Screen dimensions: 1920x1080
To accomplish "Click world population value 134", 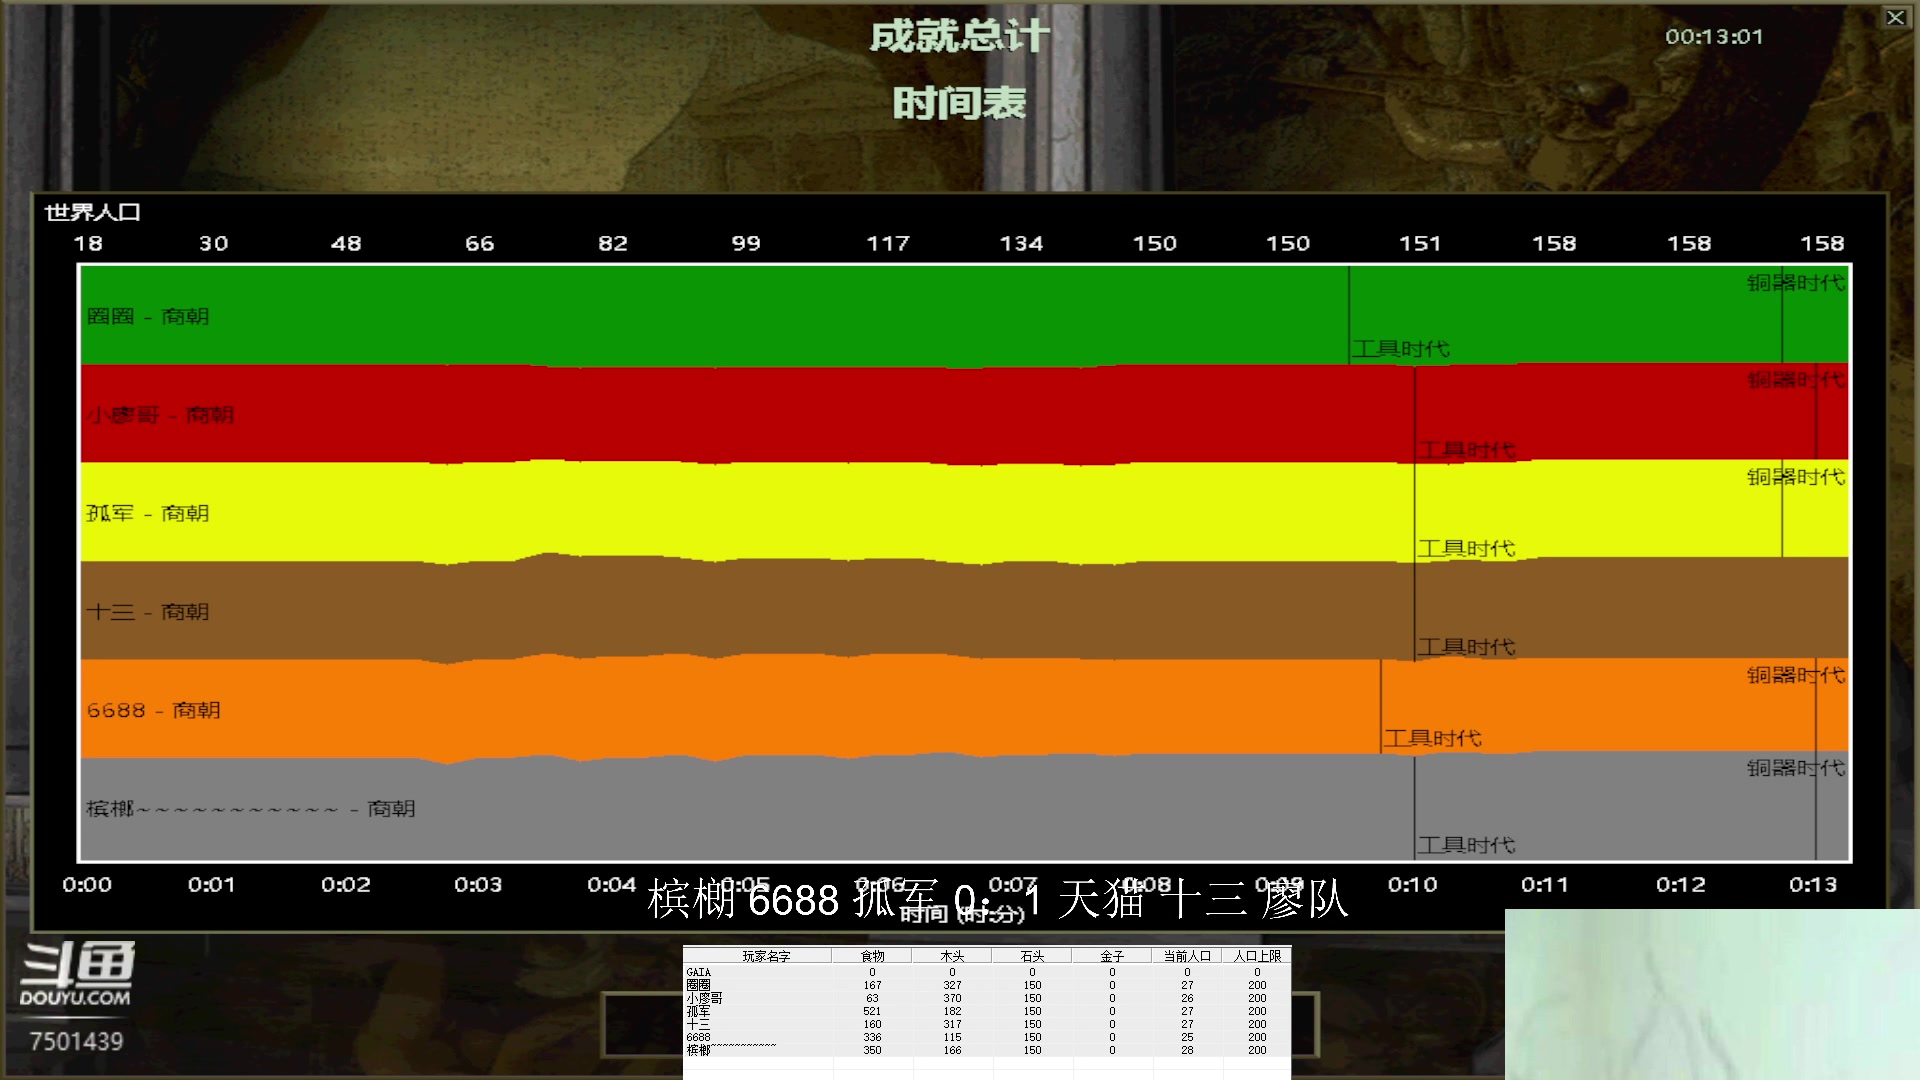I will [x=1021, y=243].
